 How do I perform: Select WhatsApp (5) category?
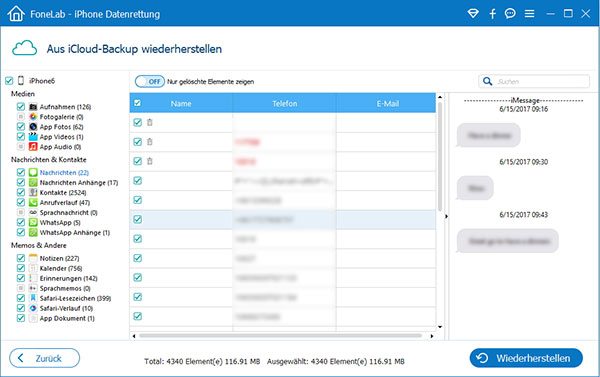tap(60, 222)
